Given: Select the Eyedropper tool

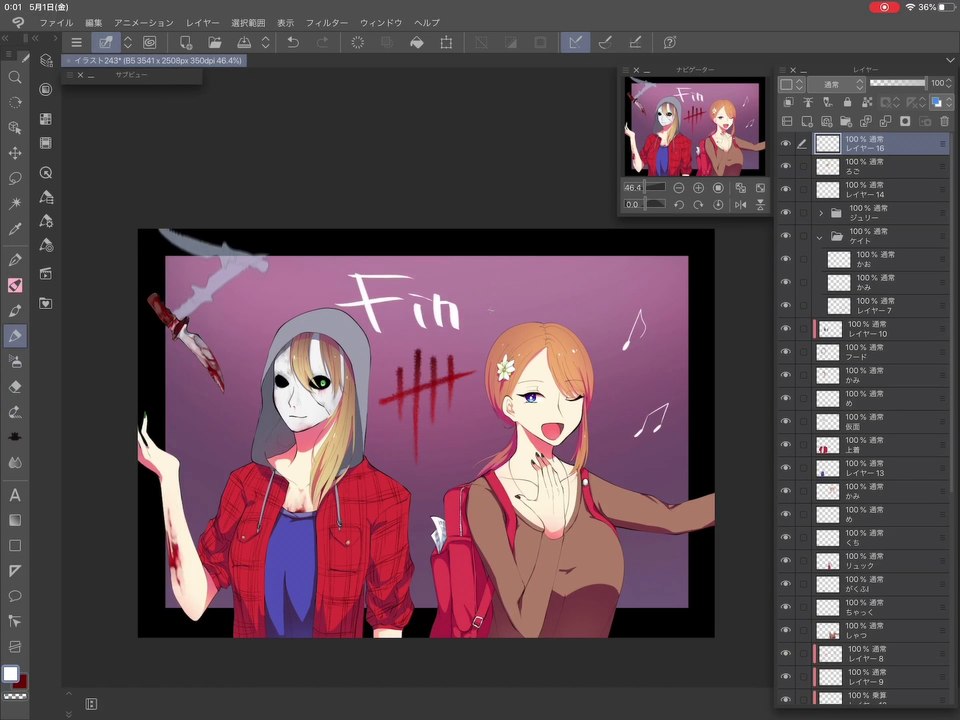Looking at the screenshot, I should pyautogui.click(x=15, y=229).
